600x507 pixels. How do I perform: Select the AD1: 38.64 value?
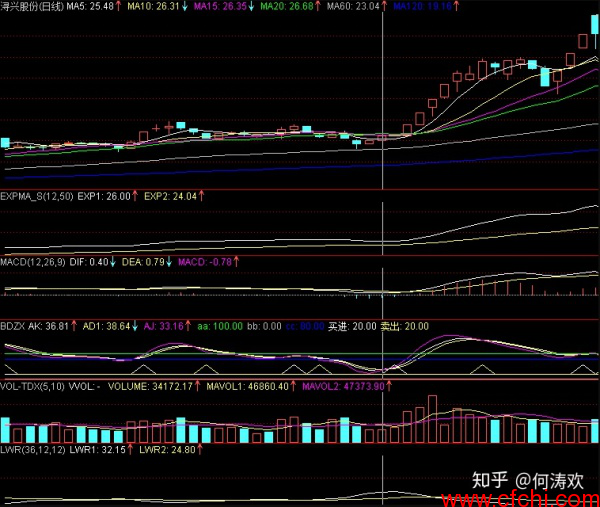(107, 326)
